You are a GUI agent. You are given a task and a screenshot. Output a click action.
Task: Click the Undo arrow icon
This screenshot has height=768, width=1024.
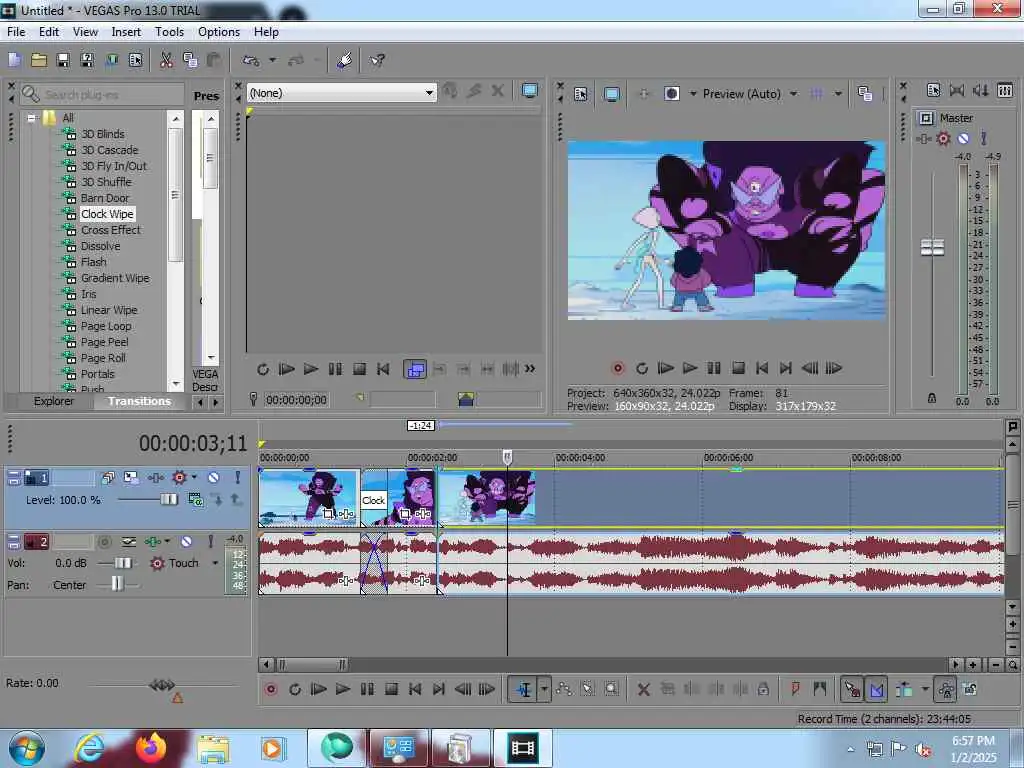click(251, 60)
